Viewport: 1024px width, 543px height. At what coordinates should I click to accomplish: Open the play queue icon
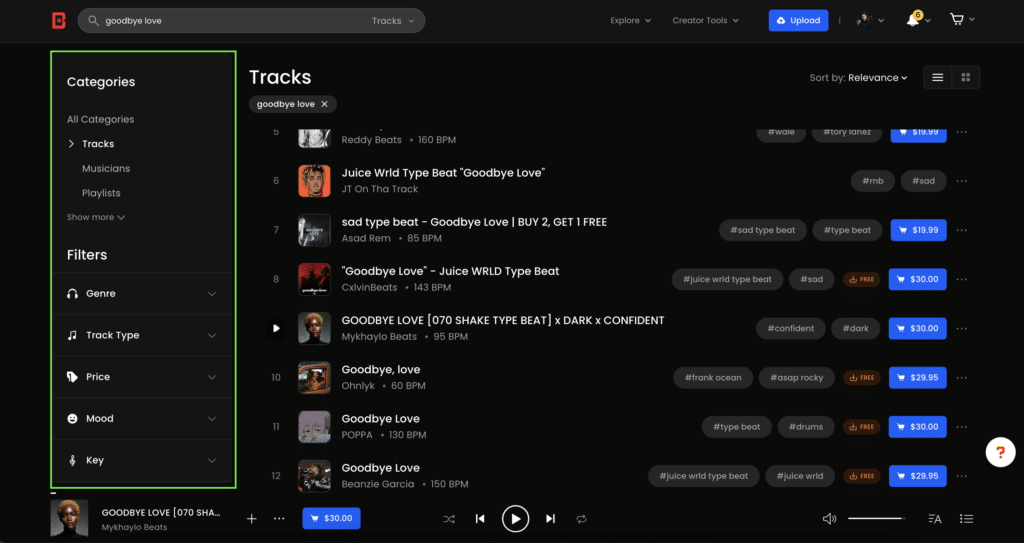pos(967,519)
